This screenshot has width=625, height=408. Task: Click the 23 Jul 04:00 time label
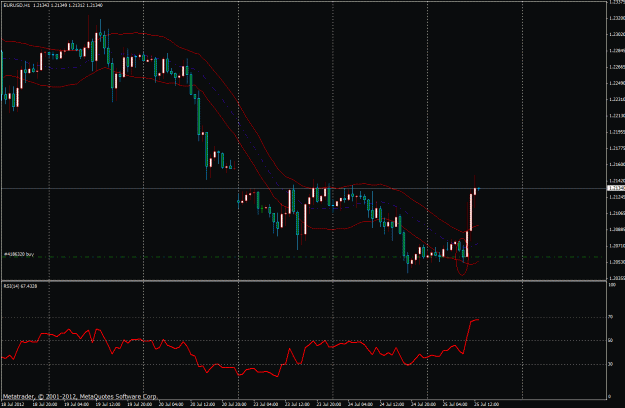point(266,404)
